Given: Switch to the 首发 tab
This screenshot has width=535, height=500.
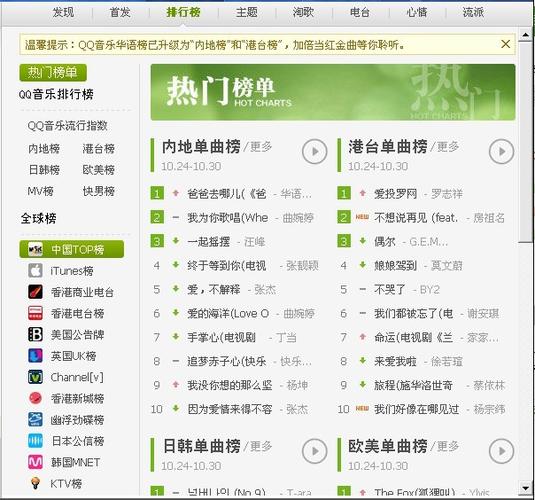Looking at the screenshot, I should pos(120,13).
